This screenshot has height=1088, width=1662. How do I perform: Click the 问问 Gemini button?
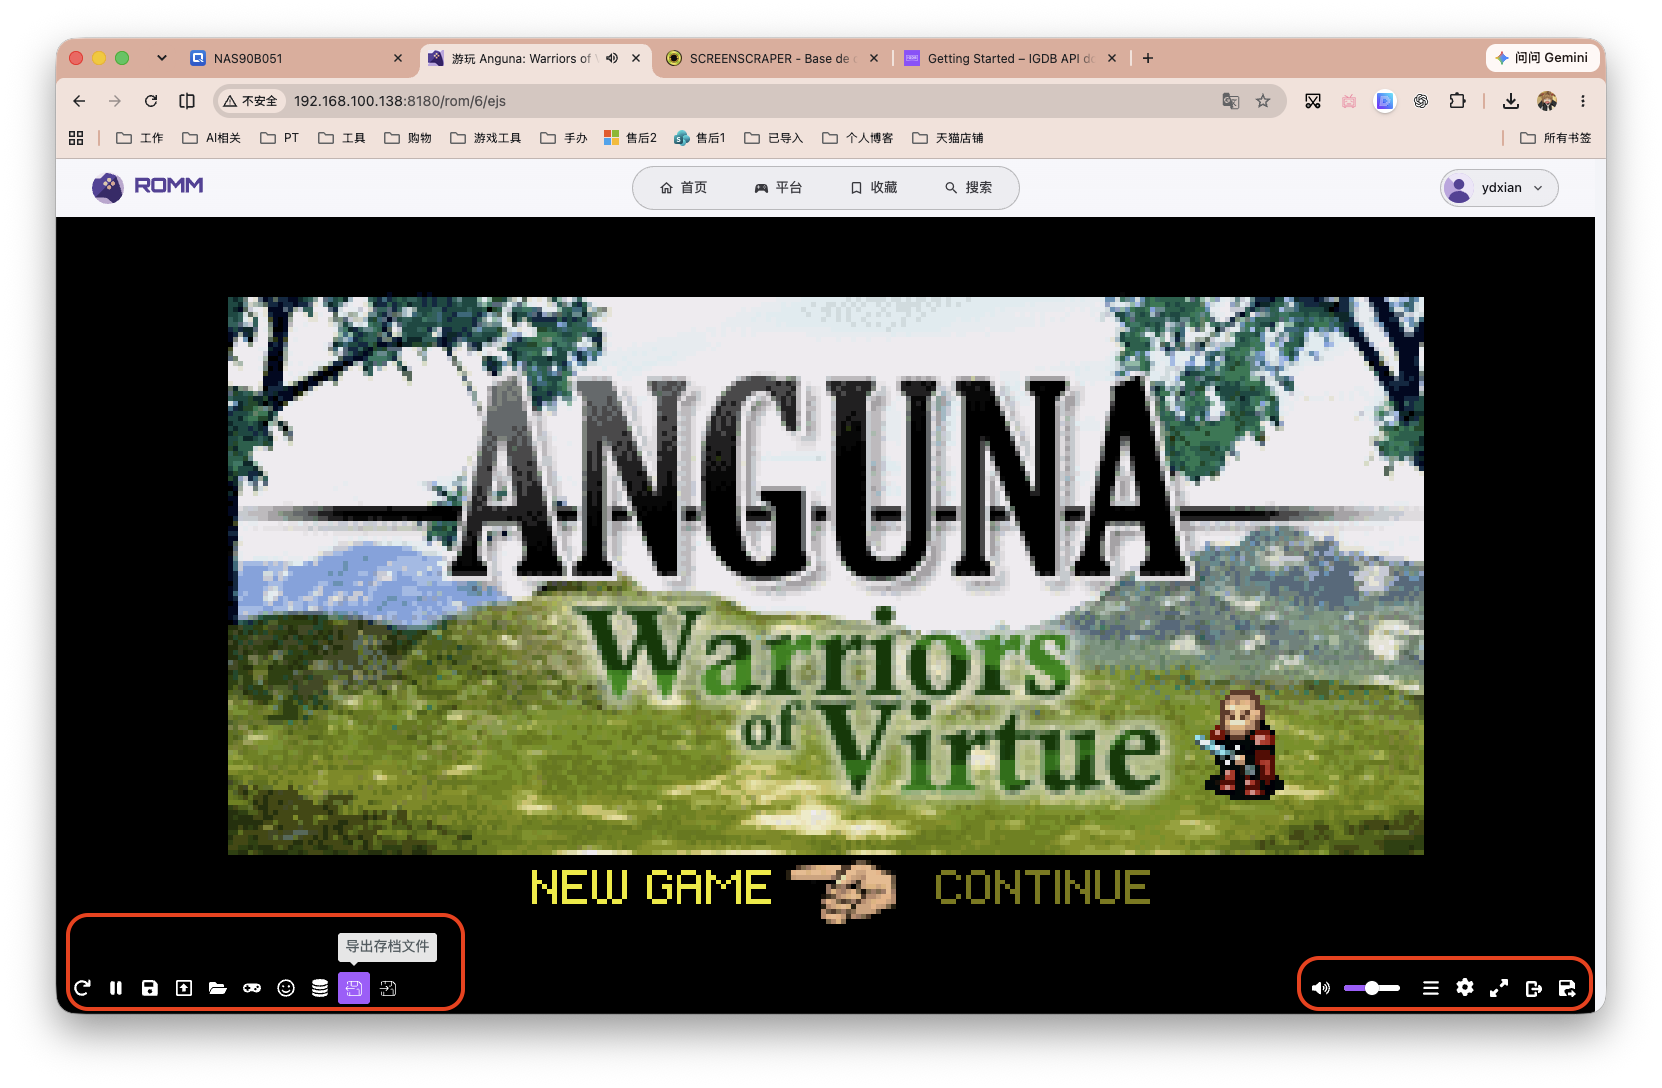1541,58
